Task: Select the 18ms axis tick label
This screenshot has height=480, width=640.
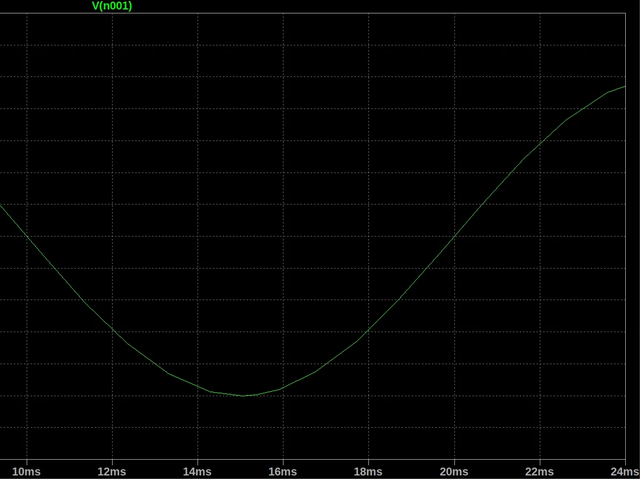Action: 369,471
